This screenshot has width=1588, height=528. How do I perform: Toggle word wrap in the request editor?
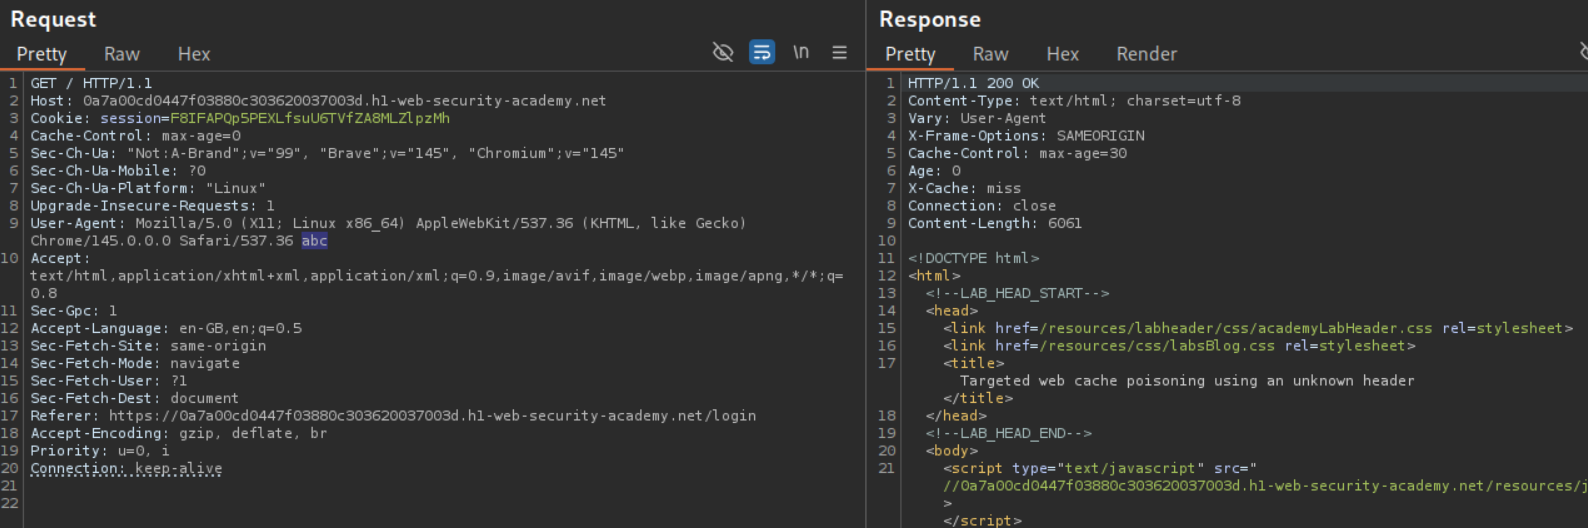tap(762, 52)
